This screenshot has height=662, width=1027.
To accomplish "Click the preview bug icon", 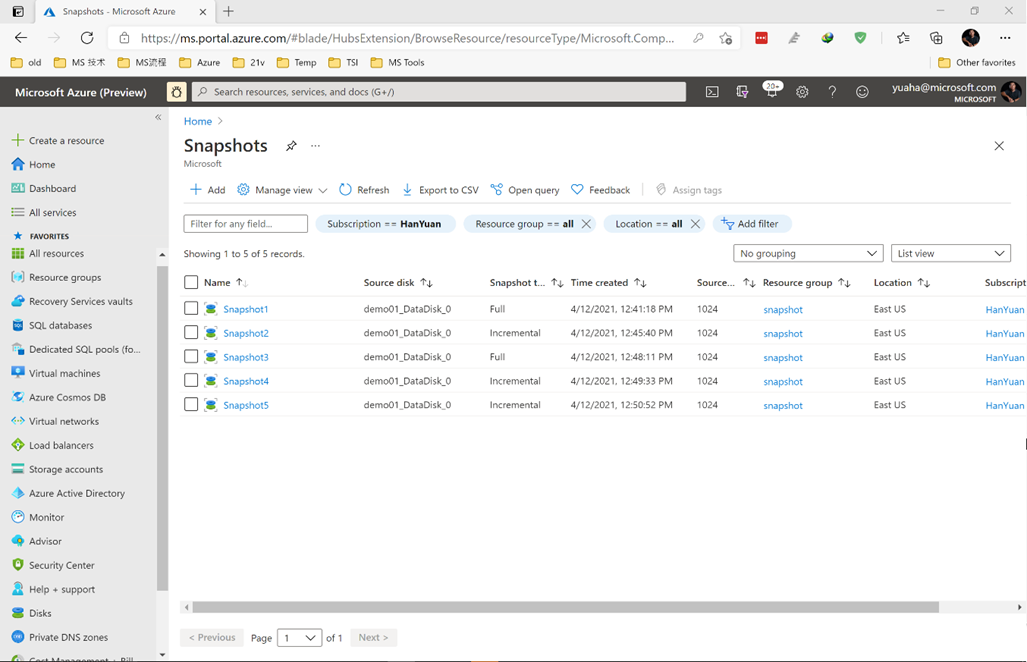I will (177, 92).
